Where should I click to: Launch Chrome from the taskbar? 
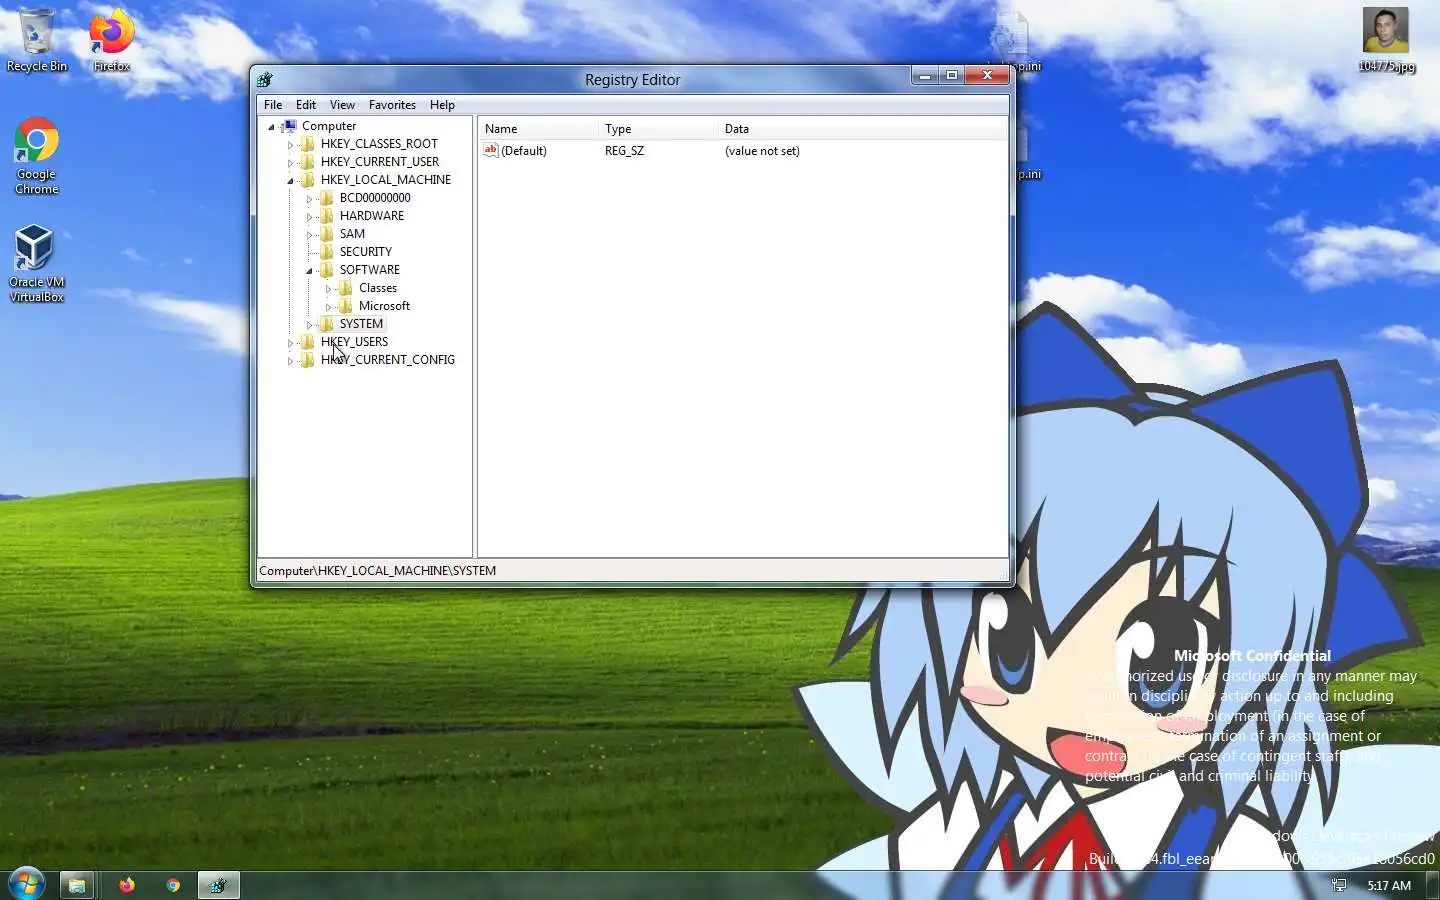[x=173, y=885]
